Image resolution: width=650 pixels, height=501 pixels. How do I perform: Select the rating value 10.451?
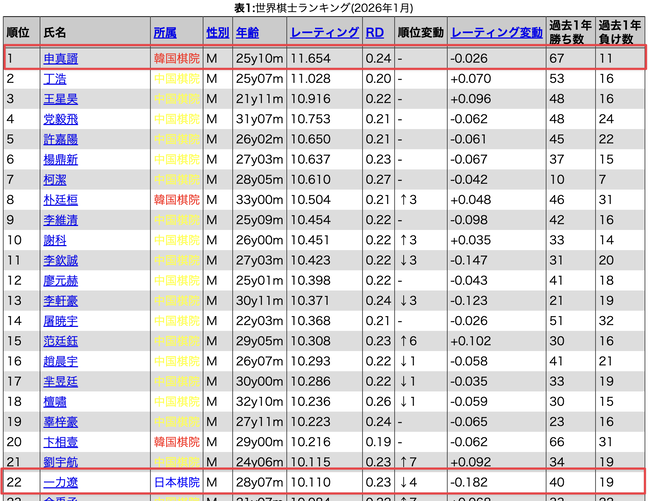310,240
